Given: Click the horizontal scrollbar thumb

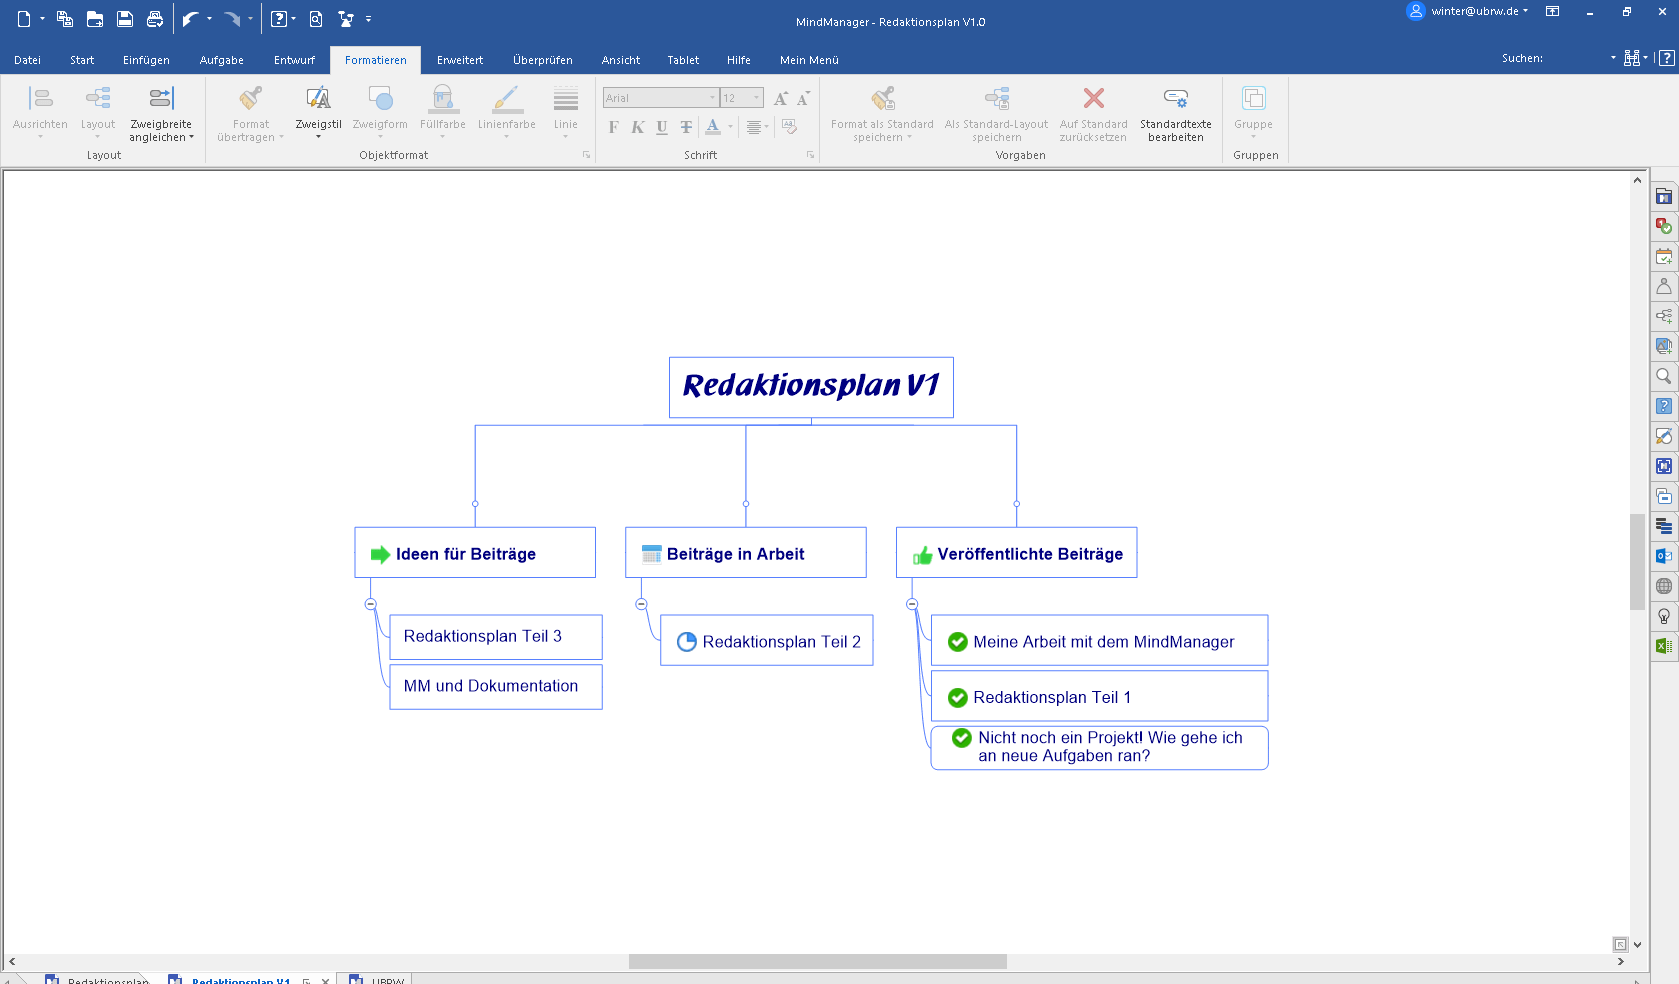Looking at the screenshot, I should (x=817, y=961).
